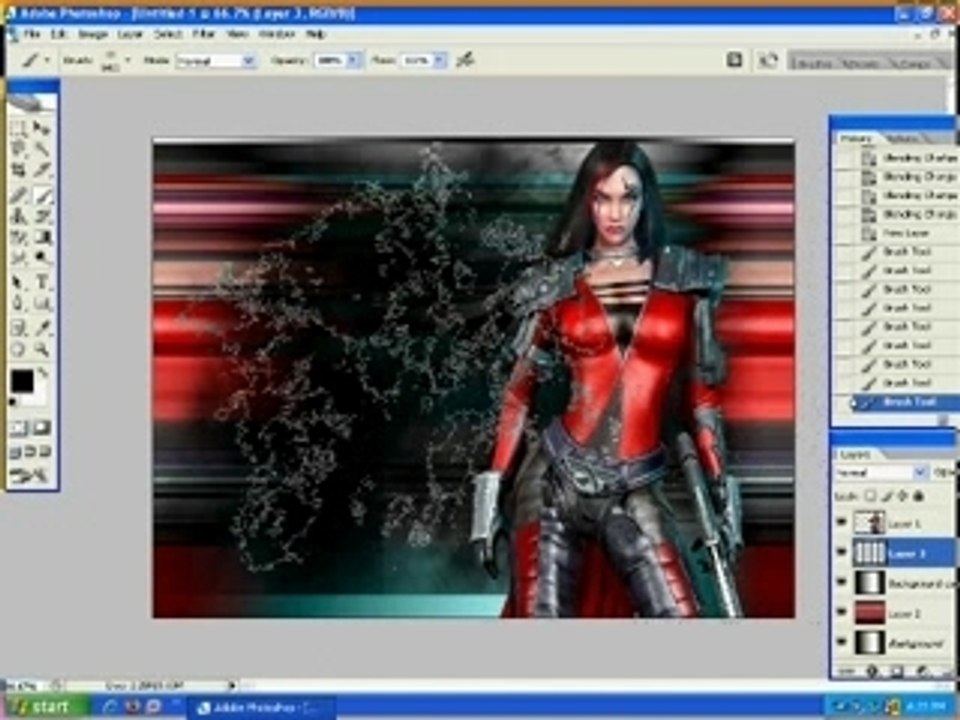Open the Edit menu
This screenshot has width=960, height=720.
pyautogui.click(x=59, y=34)
